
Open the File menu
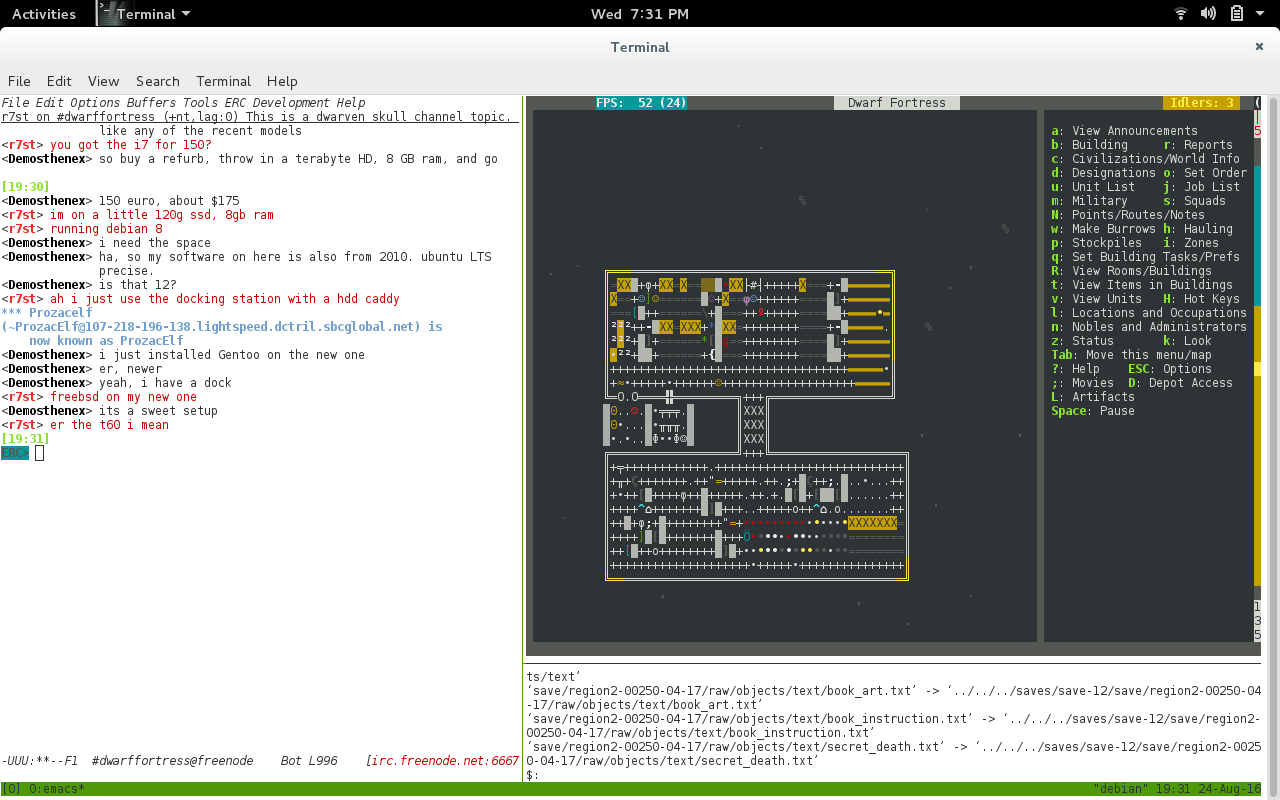tap(19, 81)
